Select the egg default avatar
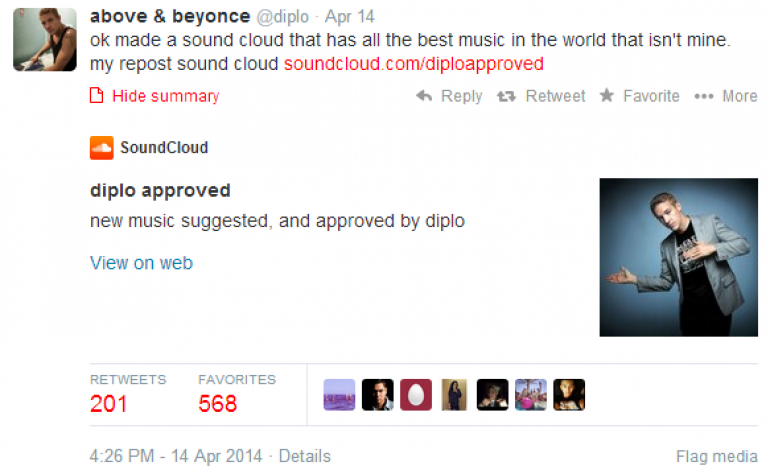This screenshot has width=770, height=470. [x=416, y=395]
